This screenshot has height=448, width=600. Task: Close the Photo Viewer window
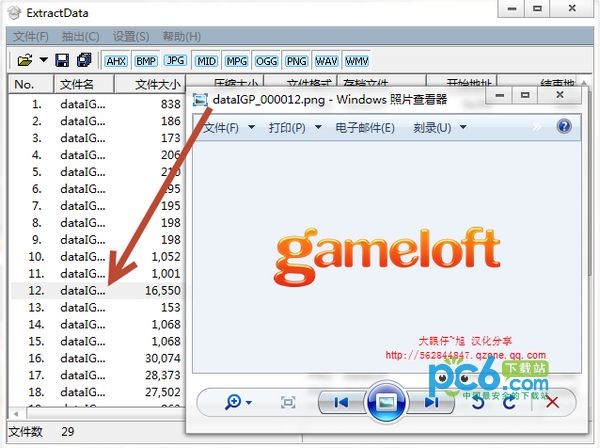[x=560, y=94]
